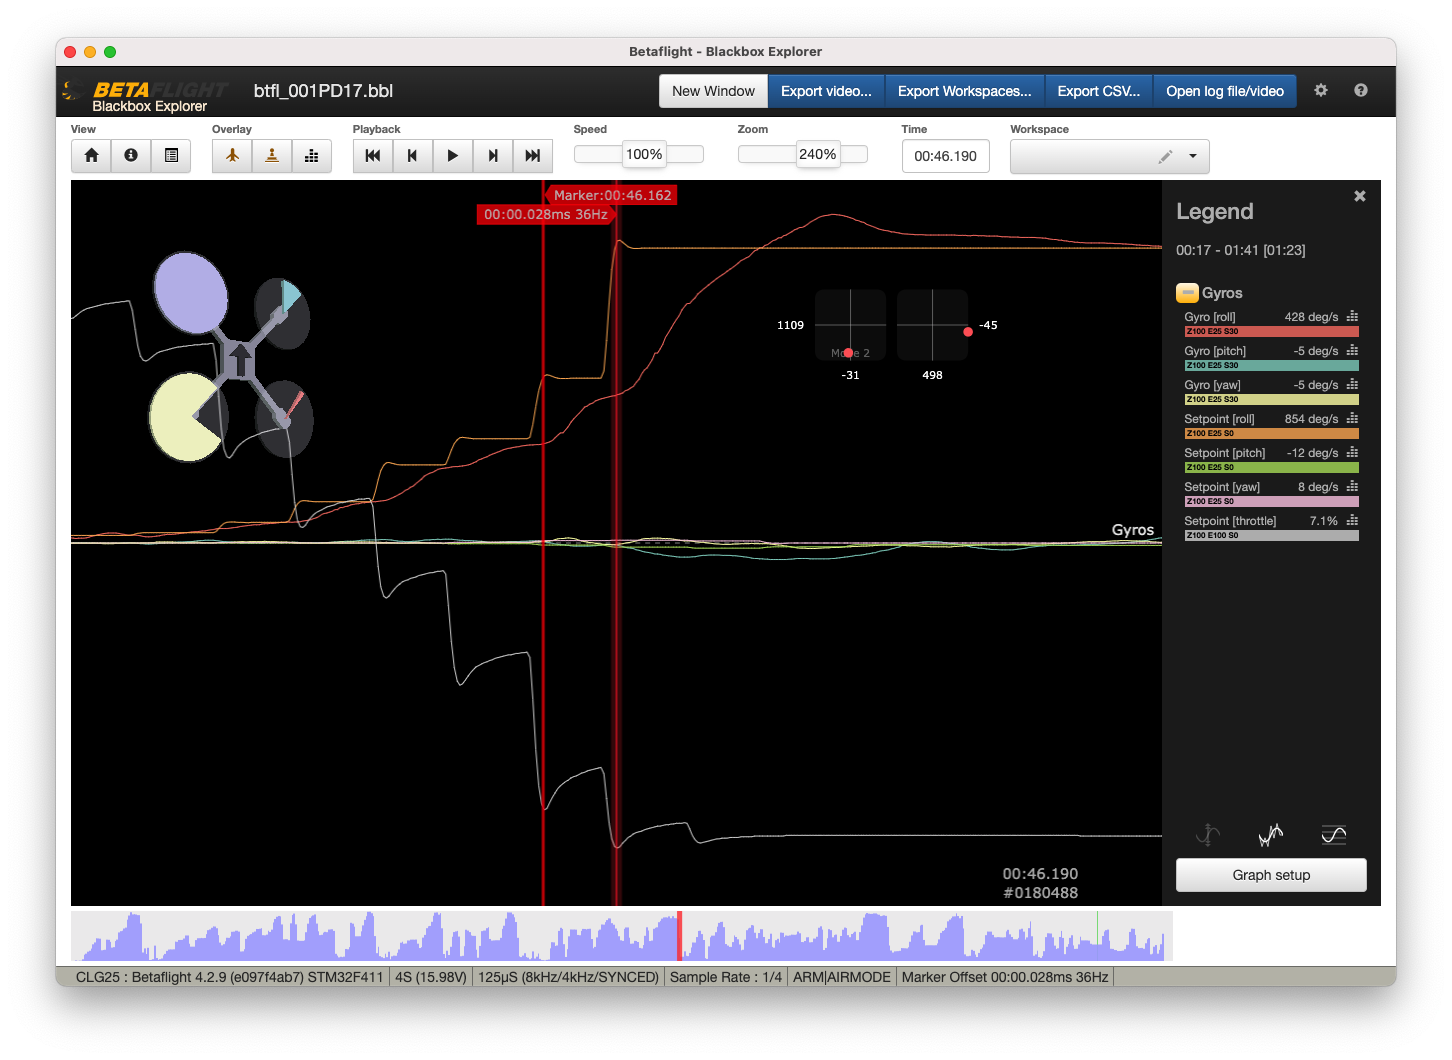Open spectrum analyser for Setpoint [yaw]
The height and width of the screenshot is (1060, 1452).
[1352, 486]
